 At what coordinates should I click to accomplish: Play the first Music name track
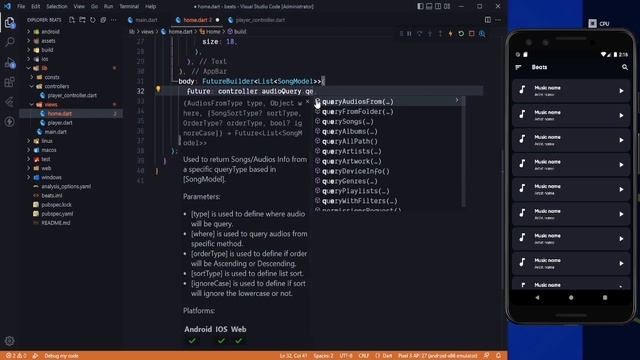coord(621,91)
